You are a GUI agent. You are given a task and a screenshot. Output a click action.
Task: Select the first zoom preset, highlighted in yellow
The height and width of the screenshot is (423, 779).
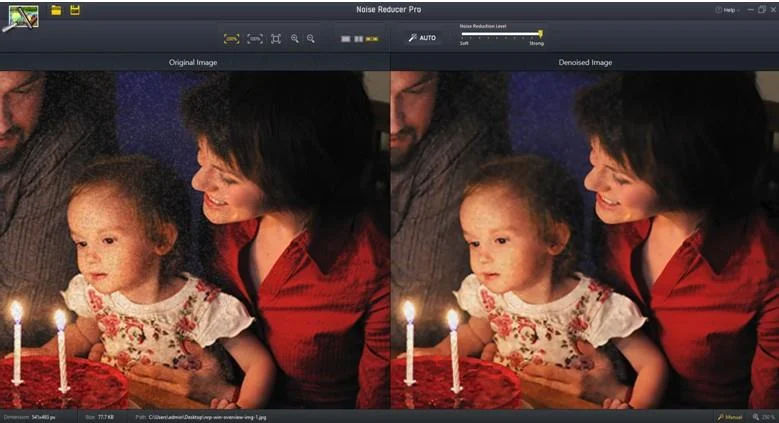(232, 39)
